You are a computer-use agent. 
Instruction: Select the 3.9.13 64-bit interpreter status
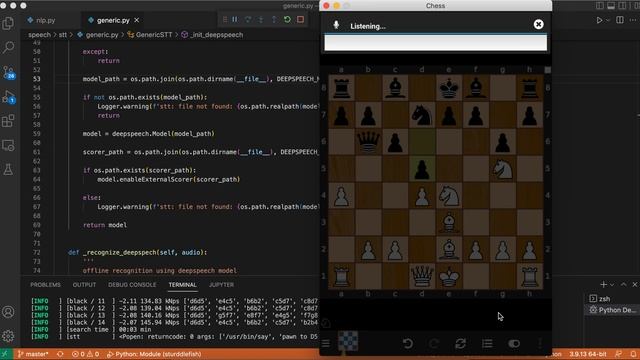[588, 354]
